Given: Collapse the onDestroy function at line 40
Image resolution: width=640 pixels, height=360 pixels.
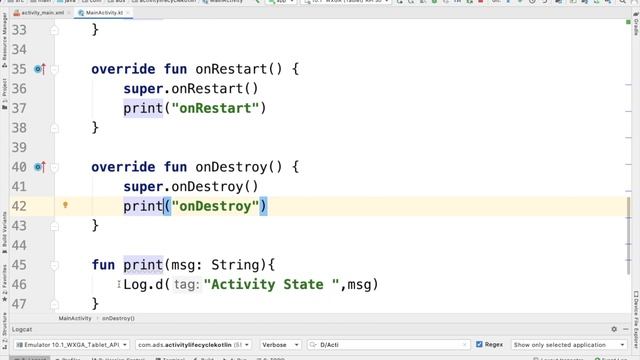Looking at the screenshot, I should pyautogui.click(x=54, y=167).
